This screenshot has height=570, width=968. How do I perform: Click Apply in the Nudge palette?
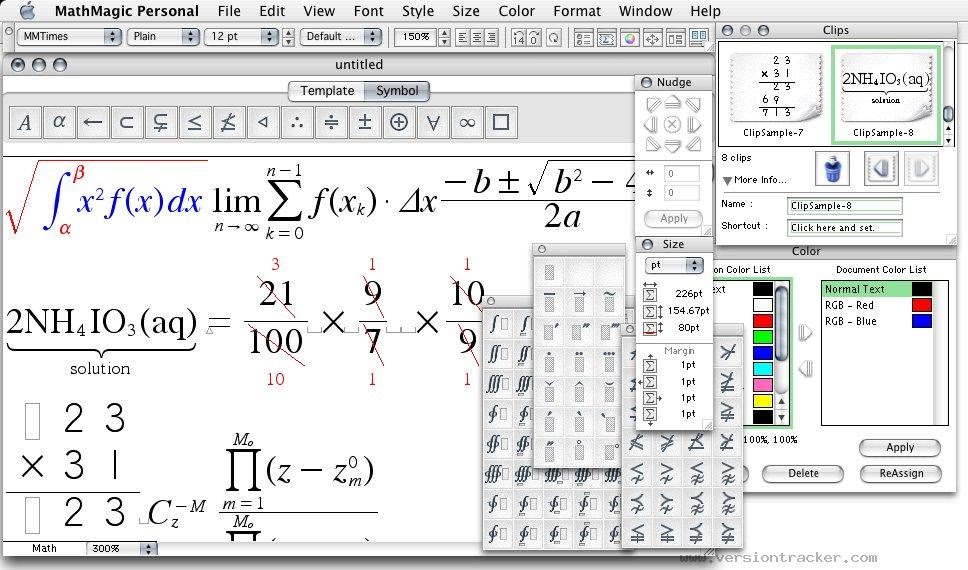(x=673, y=218)
